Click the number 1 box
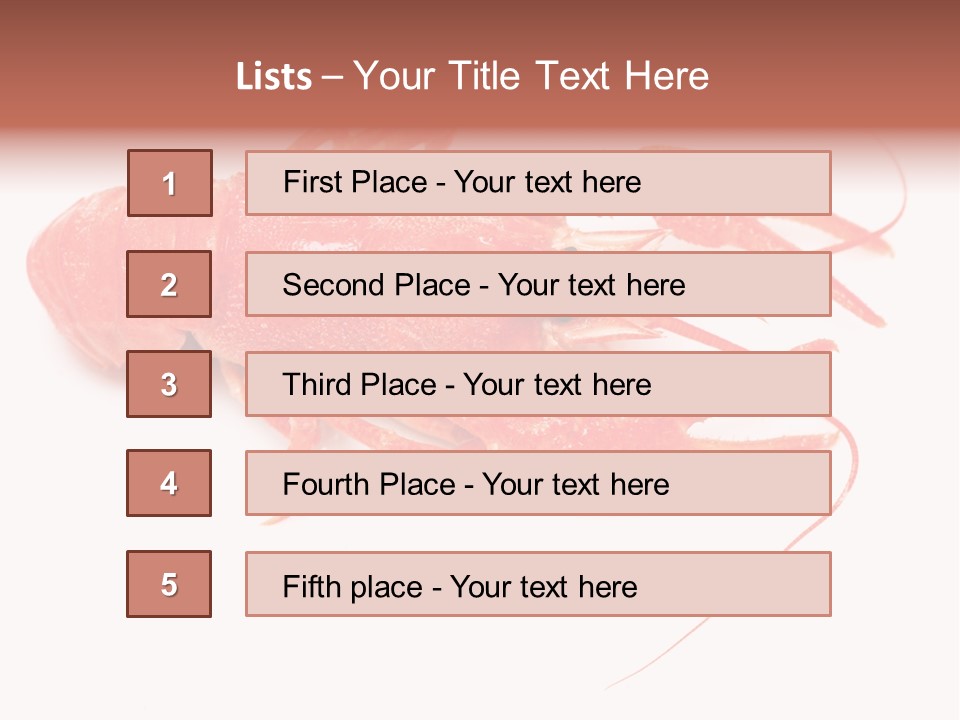960x720 pixels. (170, 183)
